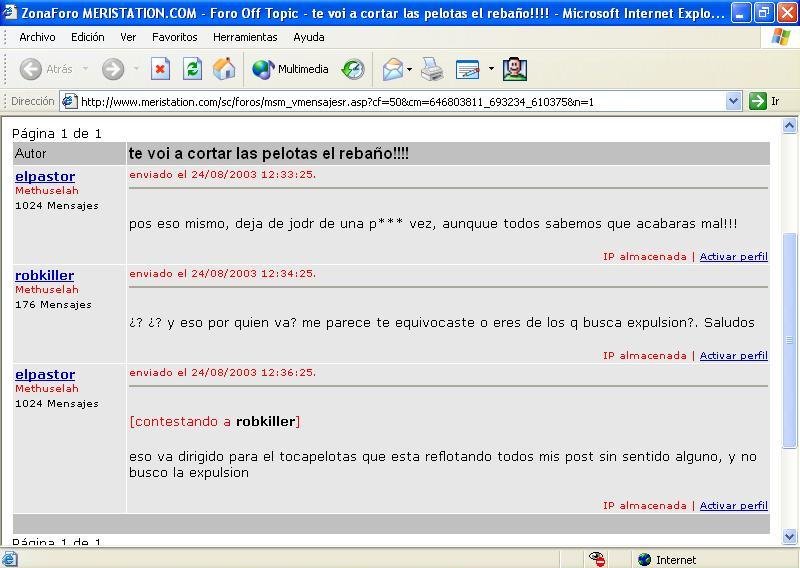
Task: Open the Ayuda menu
Action: pyautogui.click(x=309, y=37)
